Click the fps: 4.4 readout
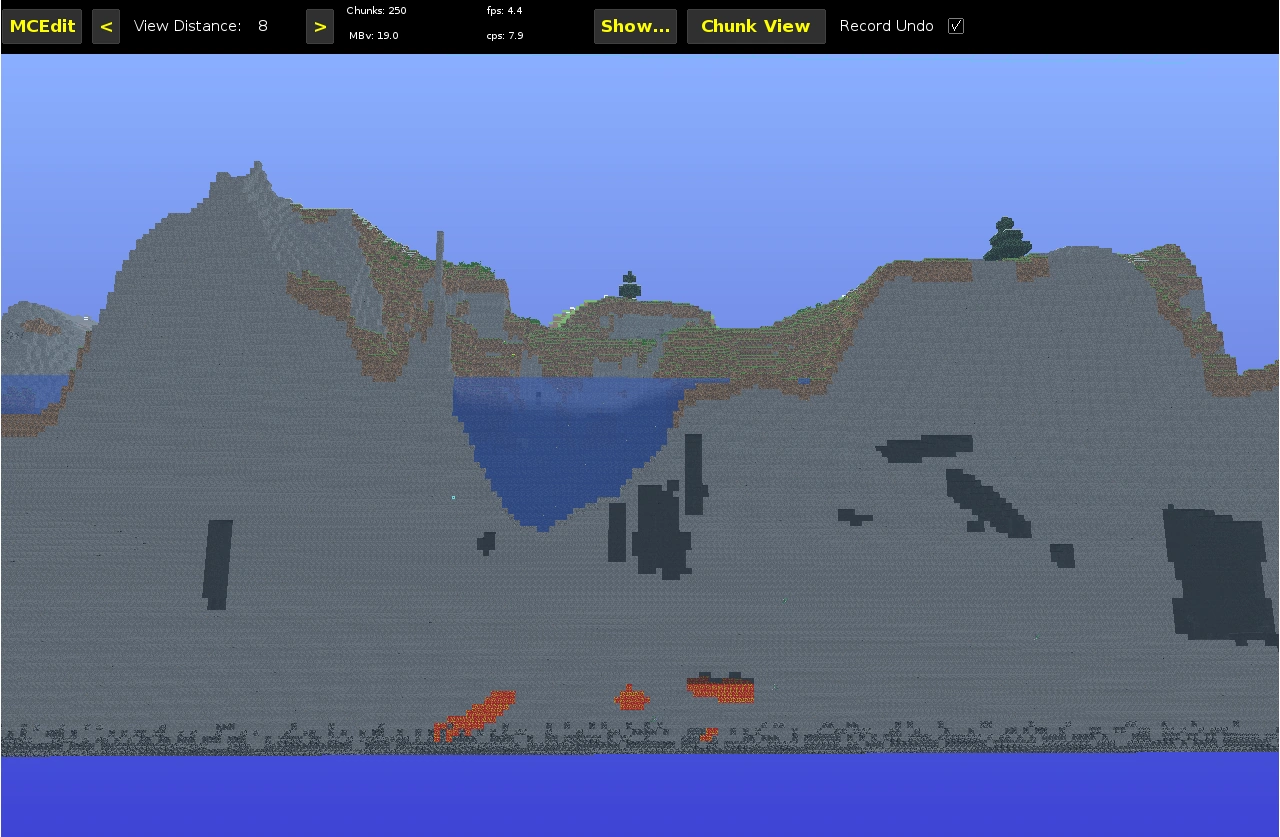 pyautogui.click(x=505, y=11)
